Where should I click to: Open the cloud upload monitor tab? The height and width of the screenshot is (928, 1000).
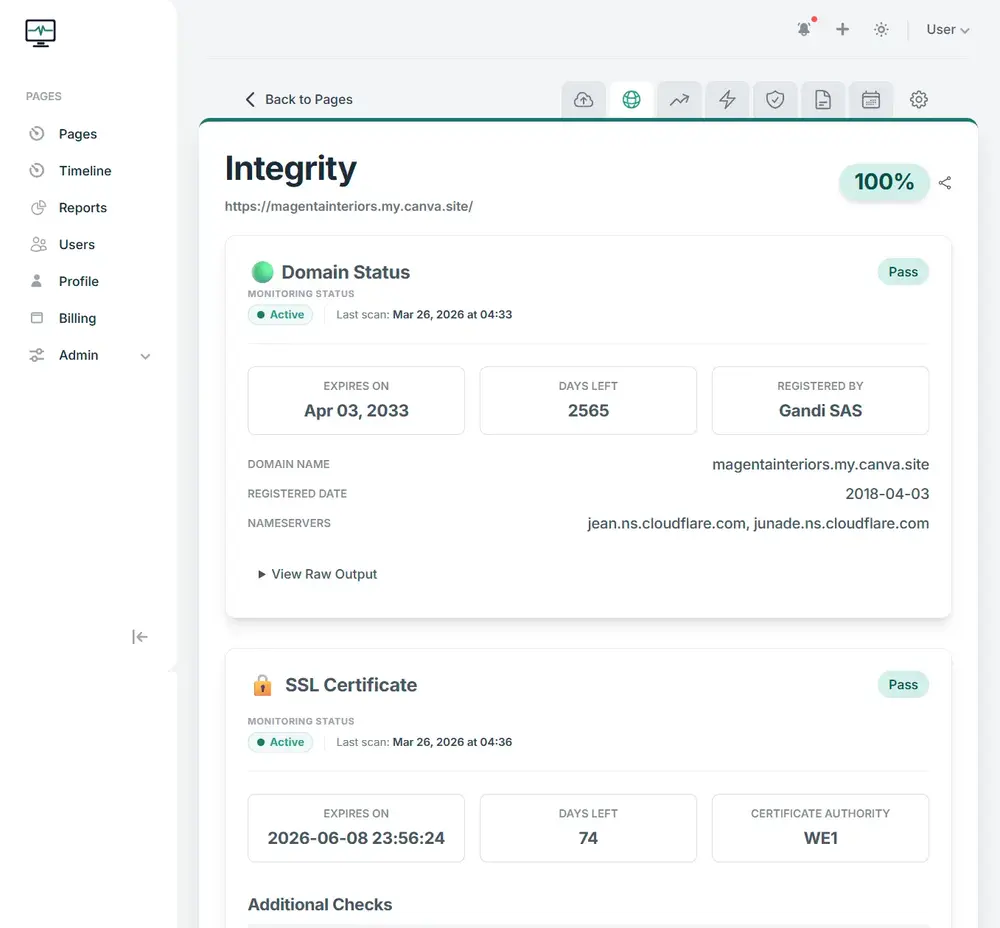[x=583, y=99]
